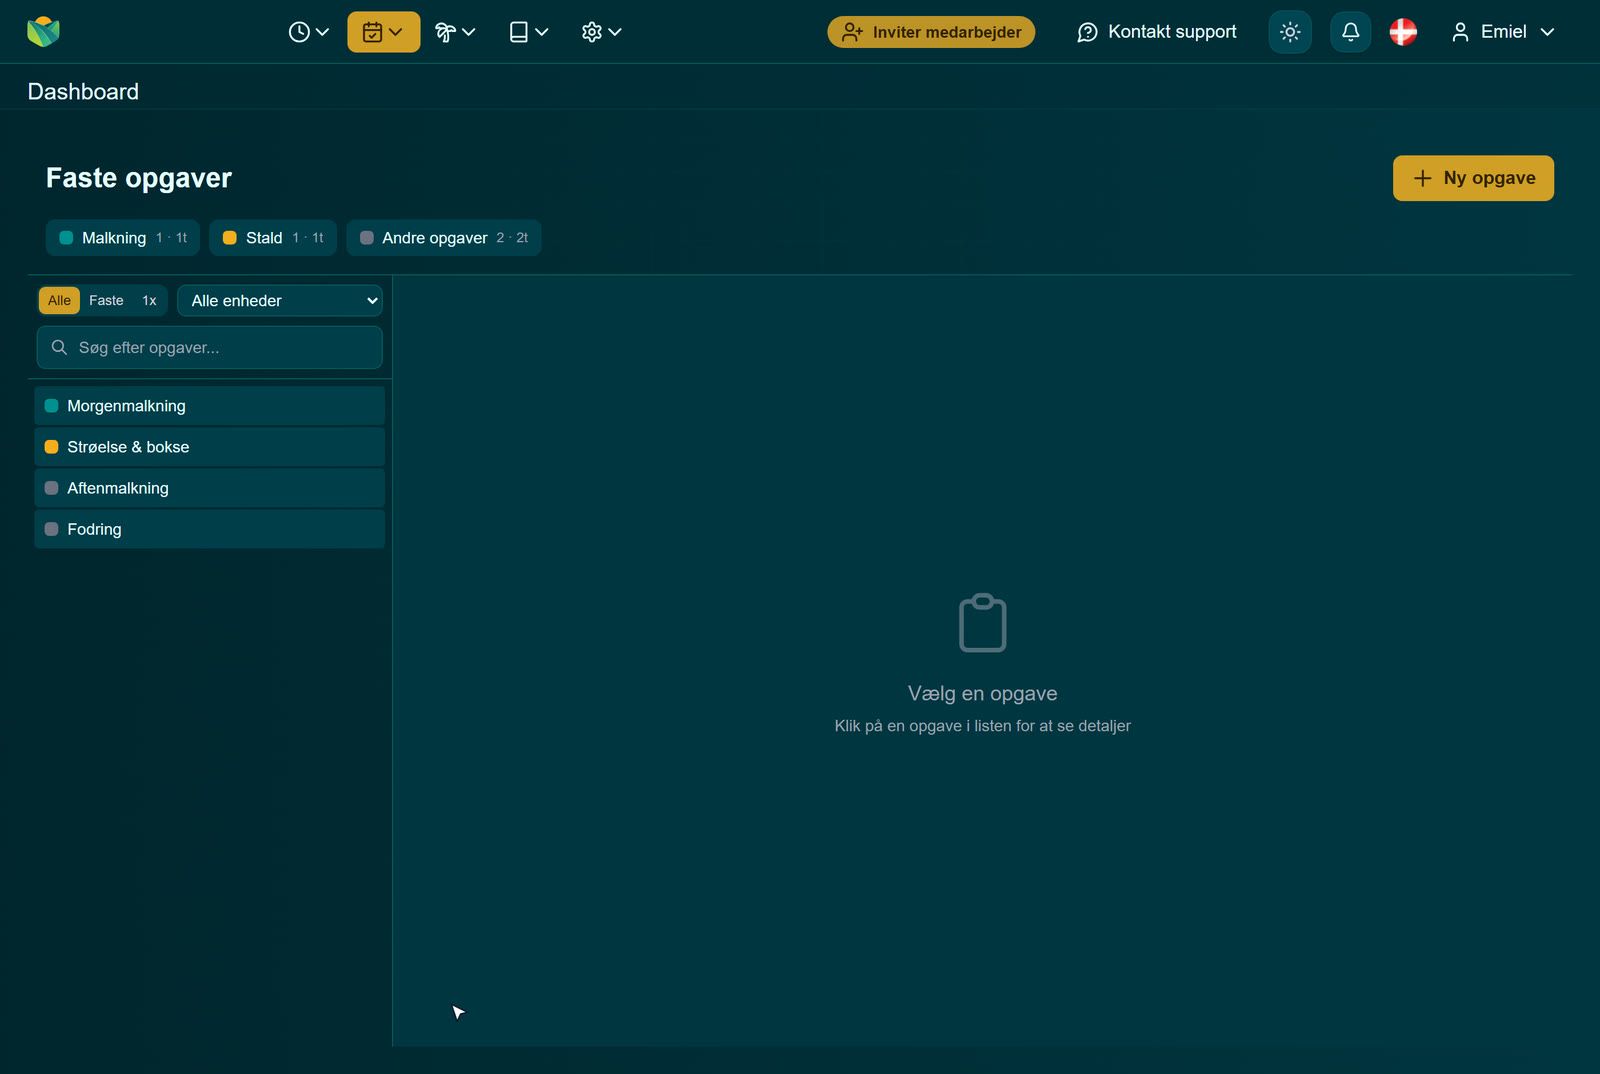Open the Morgenmalkning task
Image resolution: width=1600 pixels, height=1074 pixels.
coord(210,406)
